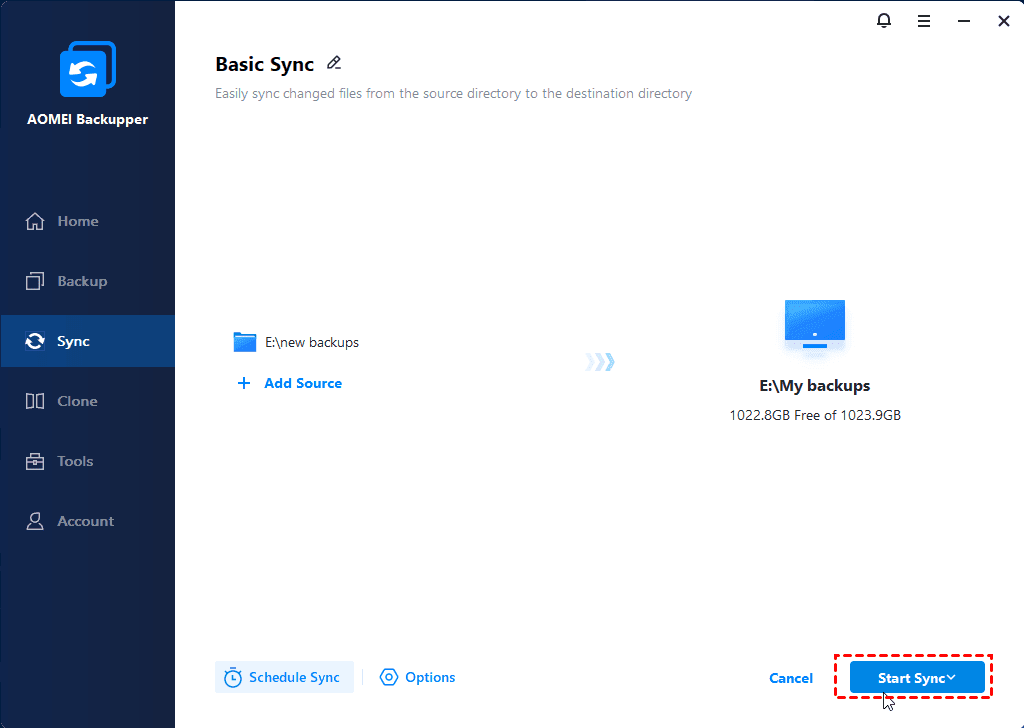The height and width of the screenshot is (728, 1024).
Task: Expand the Start Sync dropdown arrow
Action: pyautogui.click(x=951, y=678)
